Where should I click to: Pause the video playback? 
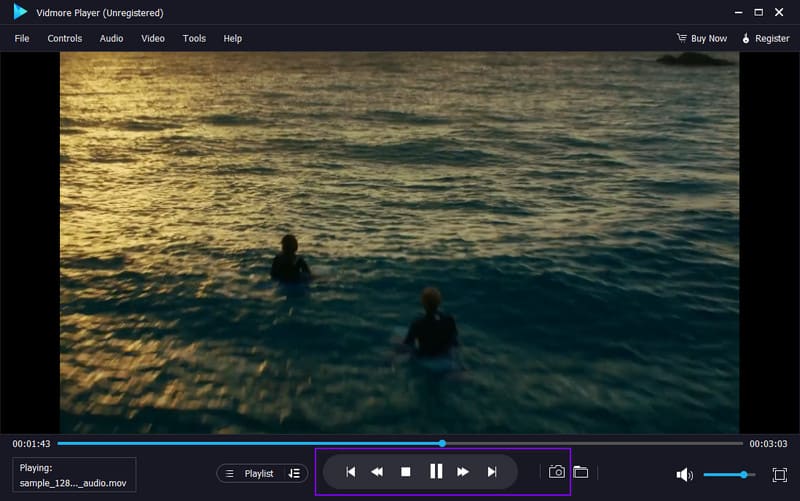(435, 472)
